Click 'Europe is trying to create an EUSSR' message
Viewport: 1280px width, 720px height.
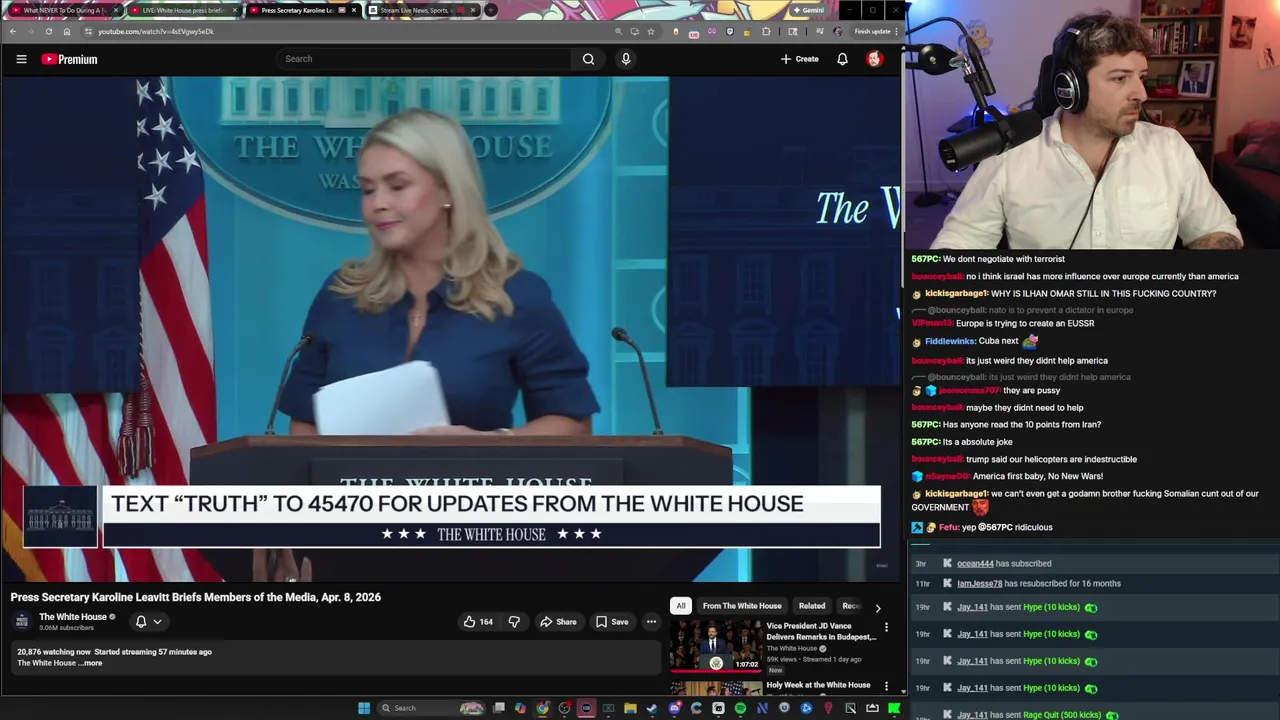point(1003,323)
